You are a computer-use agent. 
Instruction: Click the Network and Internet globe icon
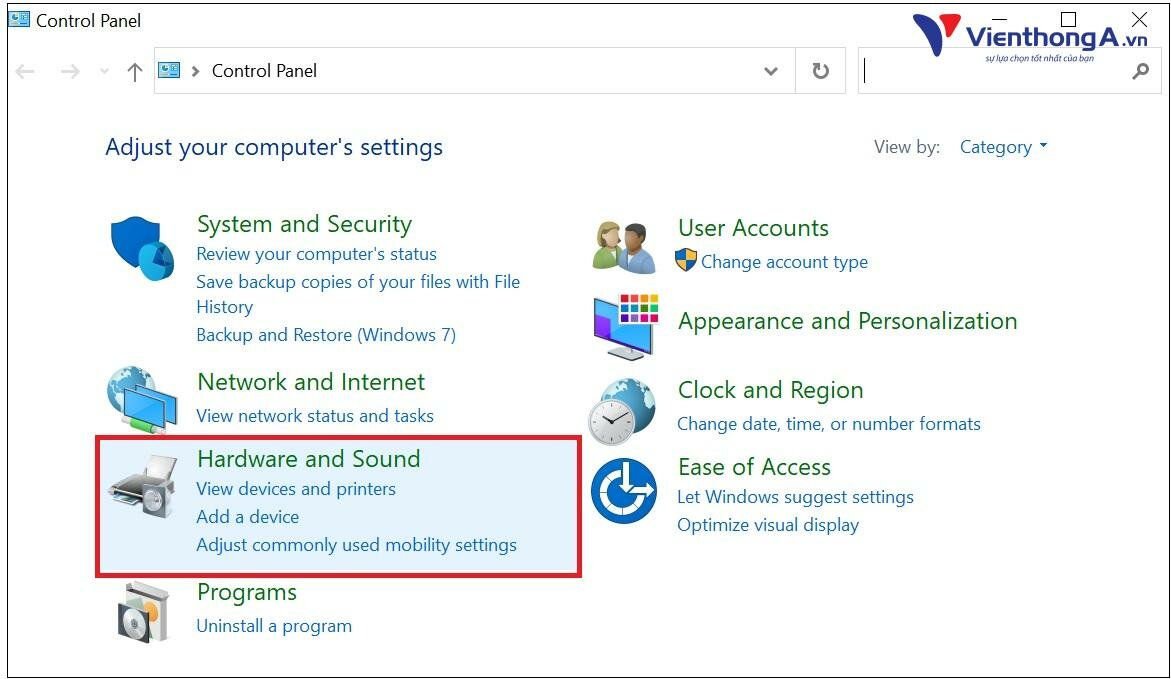point(142,400)
